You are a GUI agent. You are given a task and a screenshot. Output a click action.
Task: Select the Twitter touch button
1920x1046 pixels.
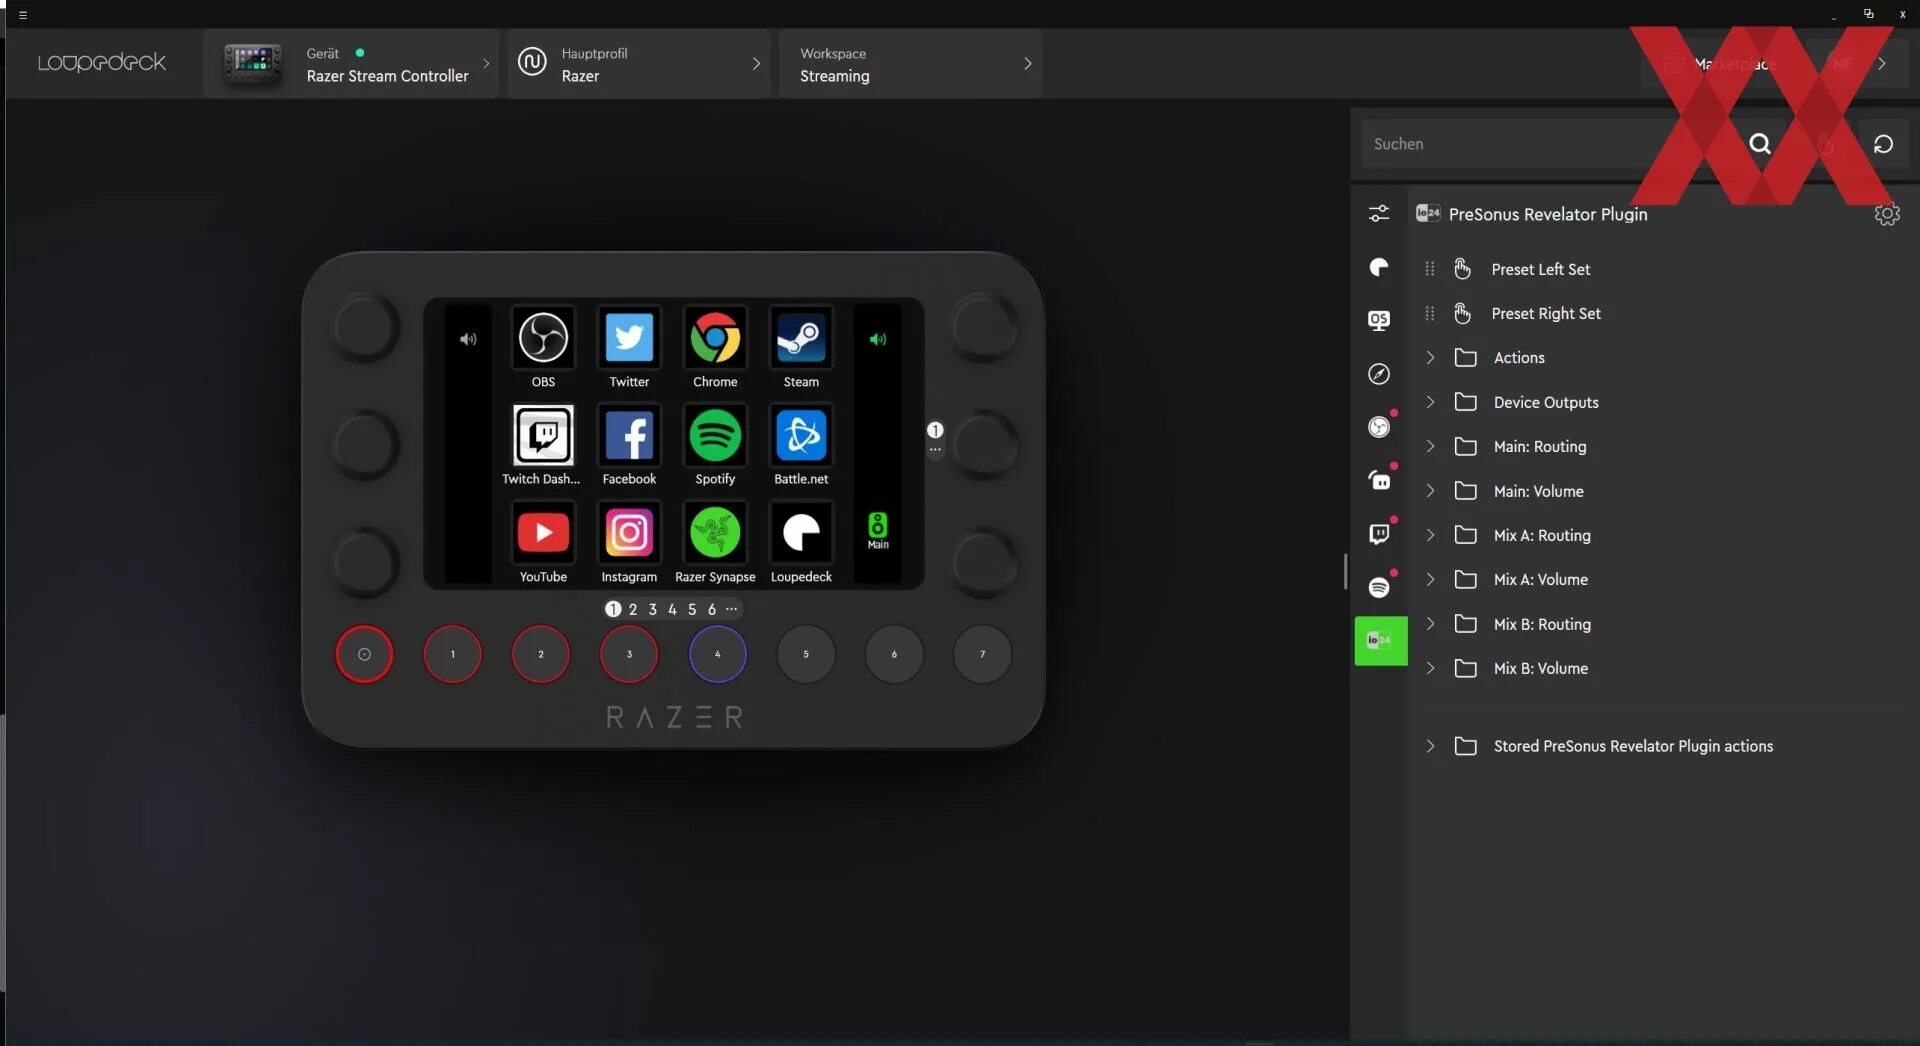pyautogui.click(x=629, y=338)
